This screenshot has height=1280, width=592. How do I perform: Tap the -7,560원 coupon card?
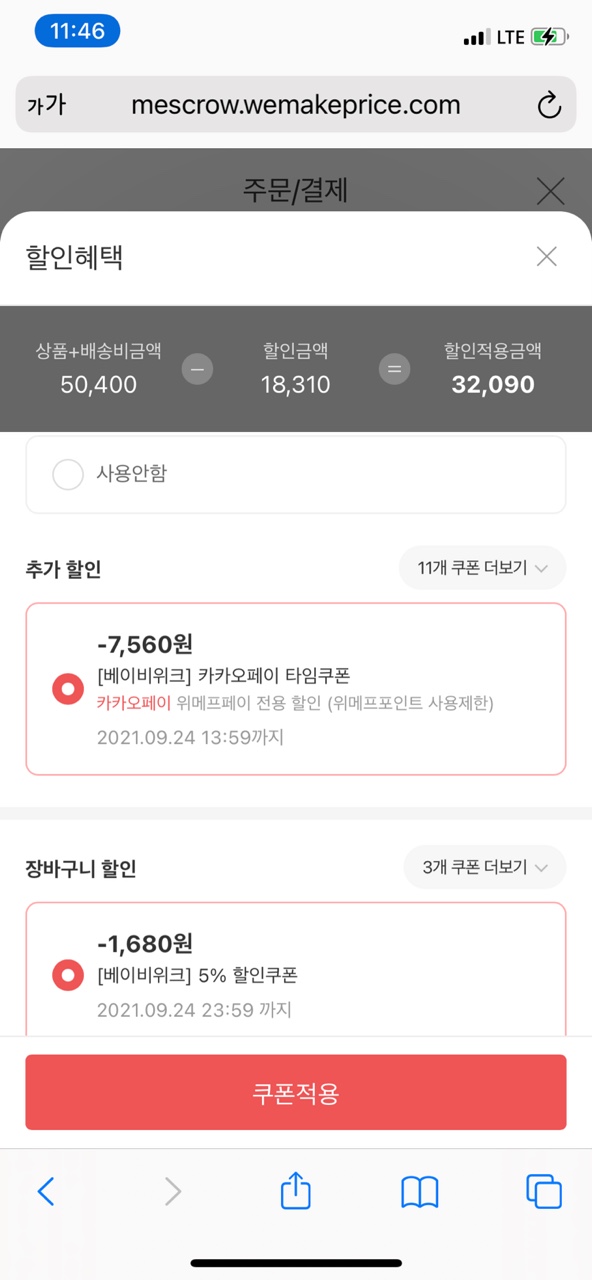click(296, 689)
